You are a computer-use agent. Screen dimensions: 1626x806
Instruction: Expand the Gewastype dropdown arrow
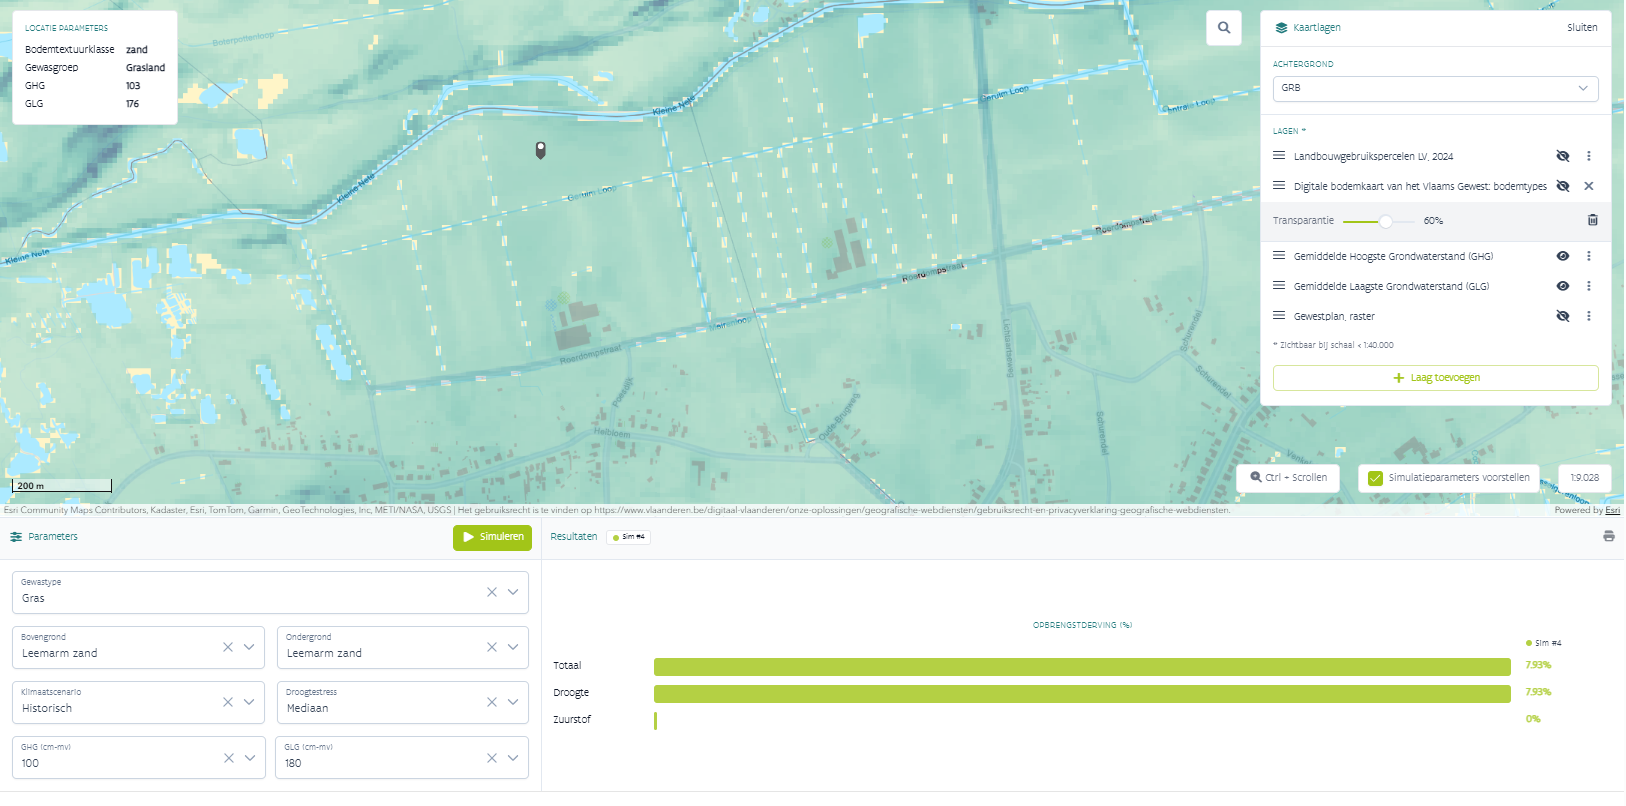513,592
